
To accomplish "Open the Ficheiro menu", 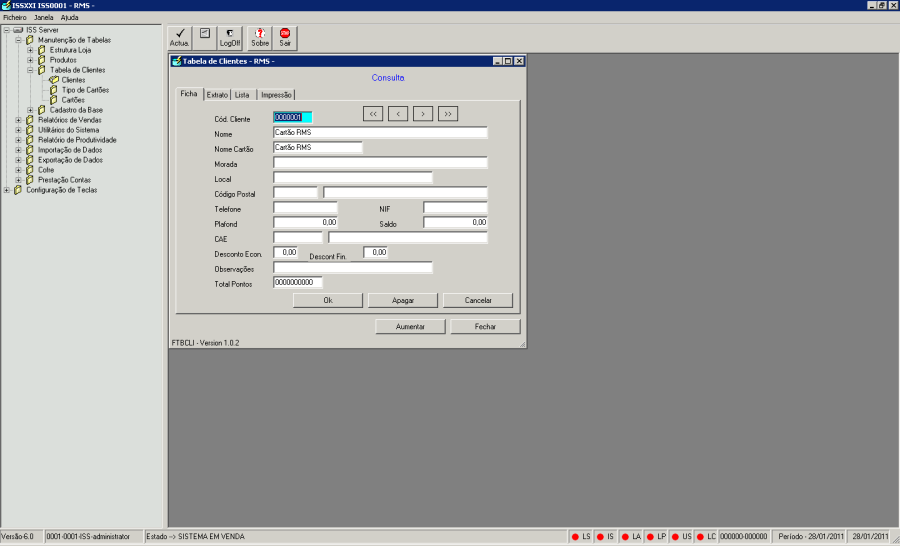I will pos(15,18).
